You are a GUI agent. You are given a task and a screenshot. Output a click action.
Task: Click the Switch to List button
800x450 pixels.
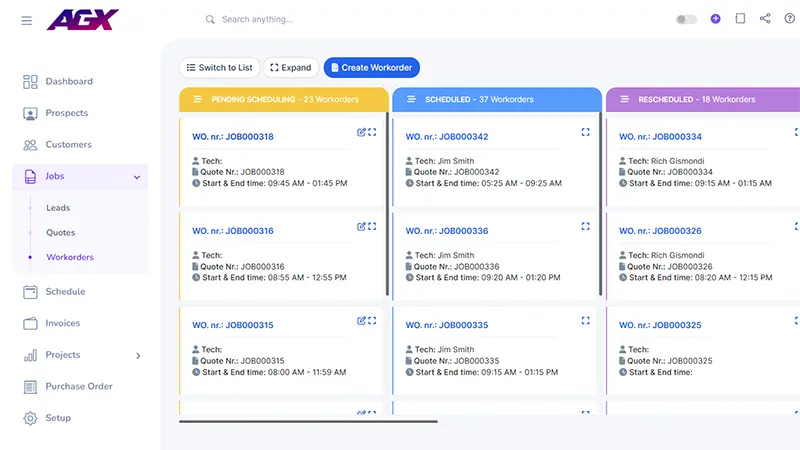tap(219, 68)
